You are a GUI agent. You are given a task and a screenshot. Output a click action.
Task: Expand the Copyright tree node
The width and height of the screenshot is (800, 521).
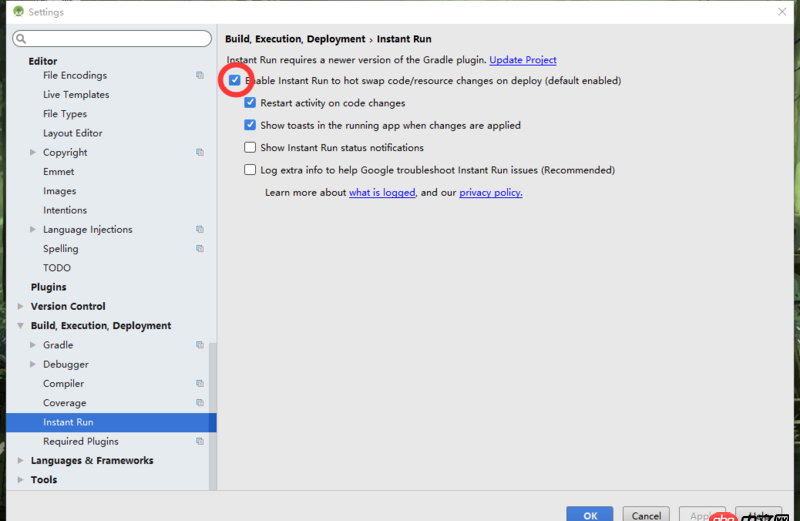33,152
